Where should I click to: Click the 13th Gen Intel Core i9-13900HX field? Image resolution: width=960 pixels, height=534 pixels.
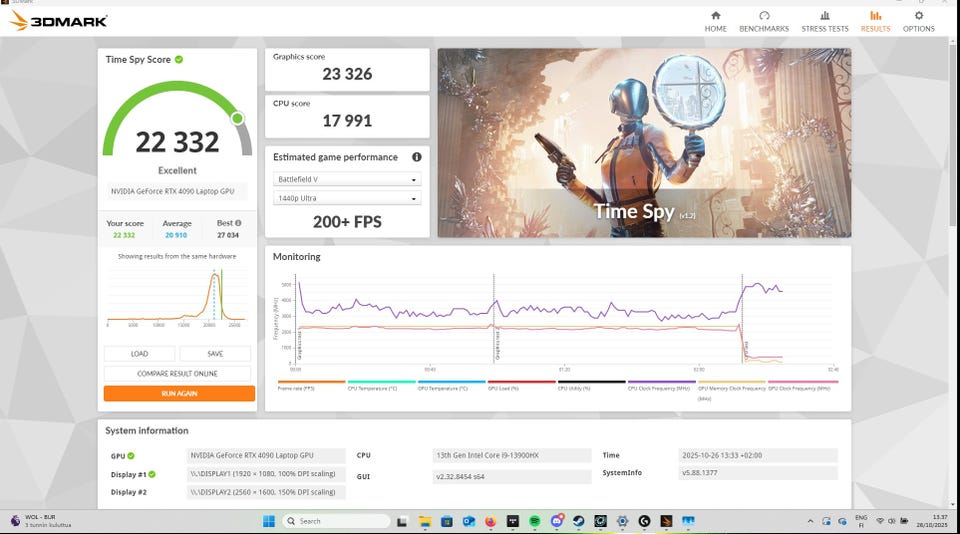click(x=512, y=456)
